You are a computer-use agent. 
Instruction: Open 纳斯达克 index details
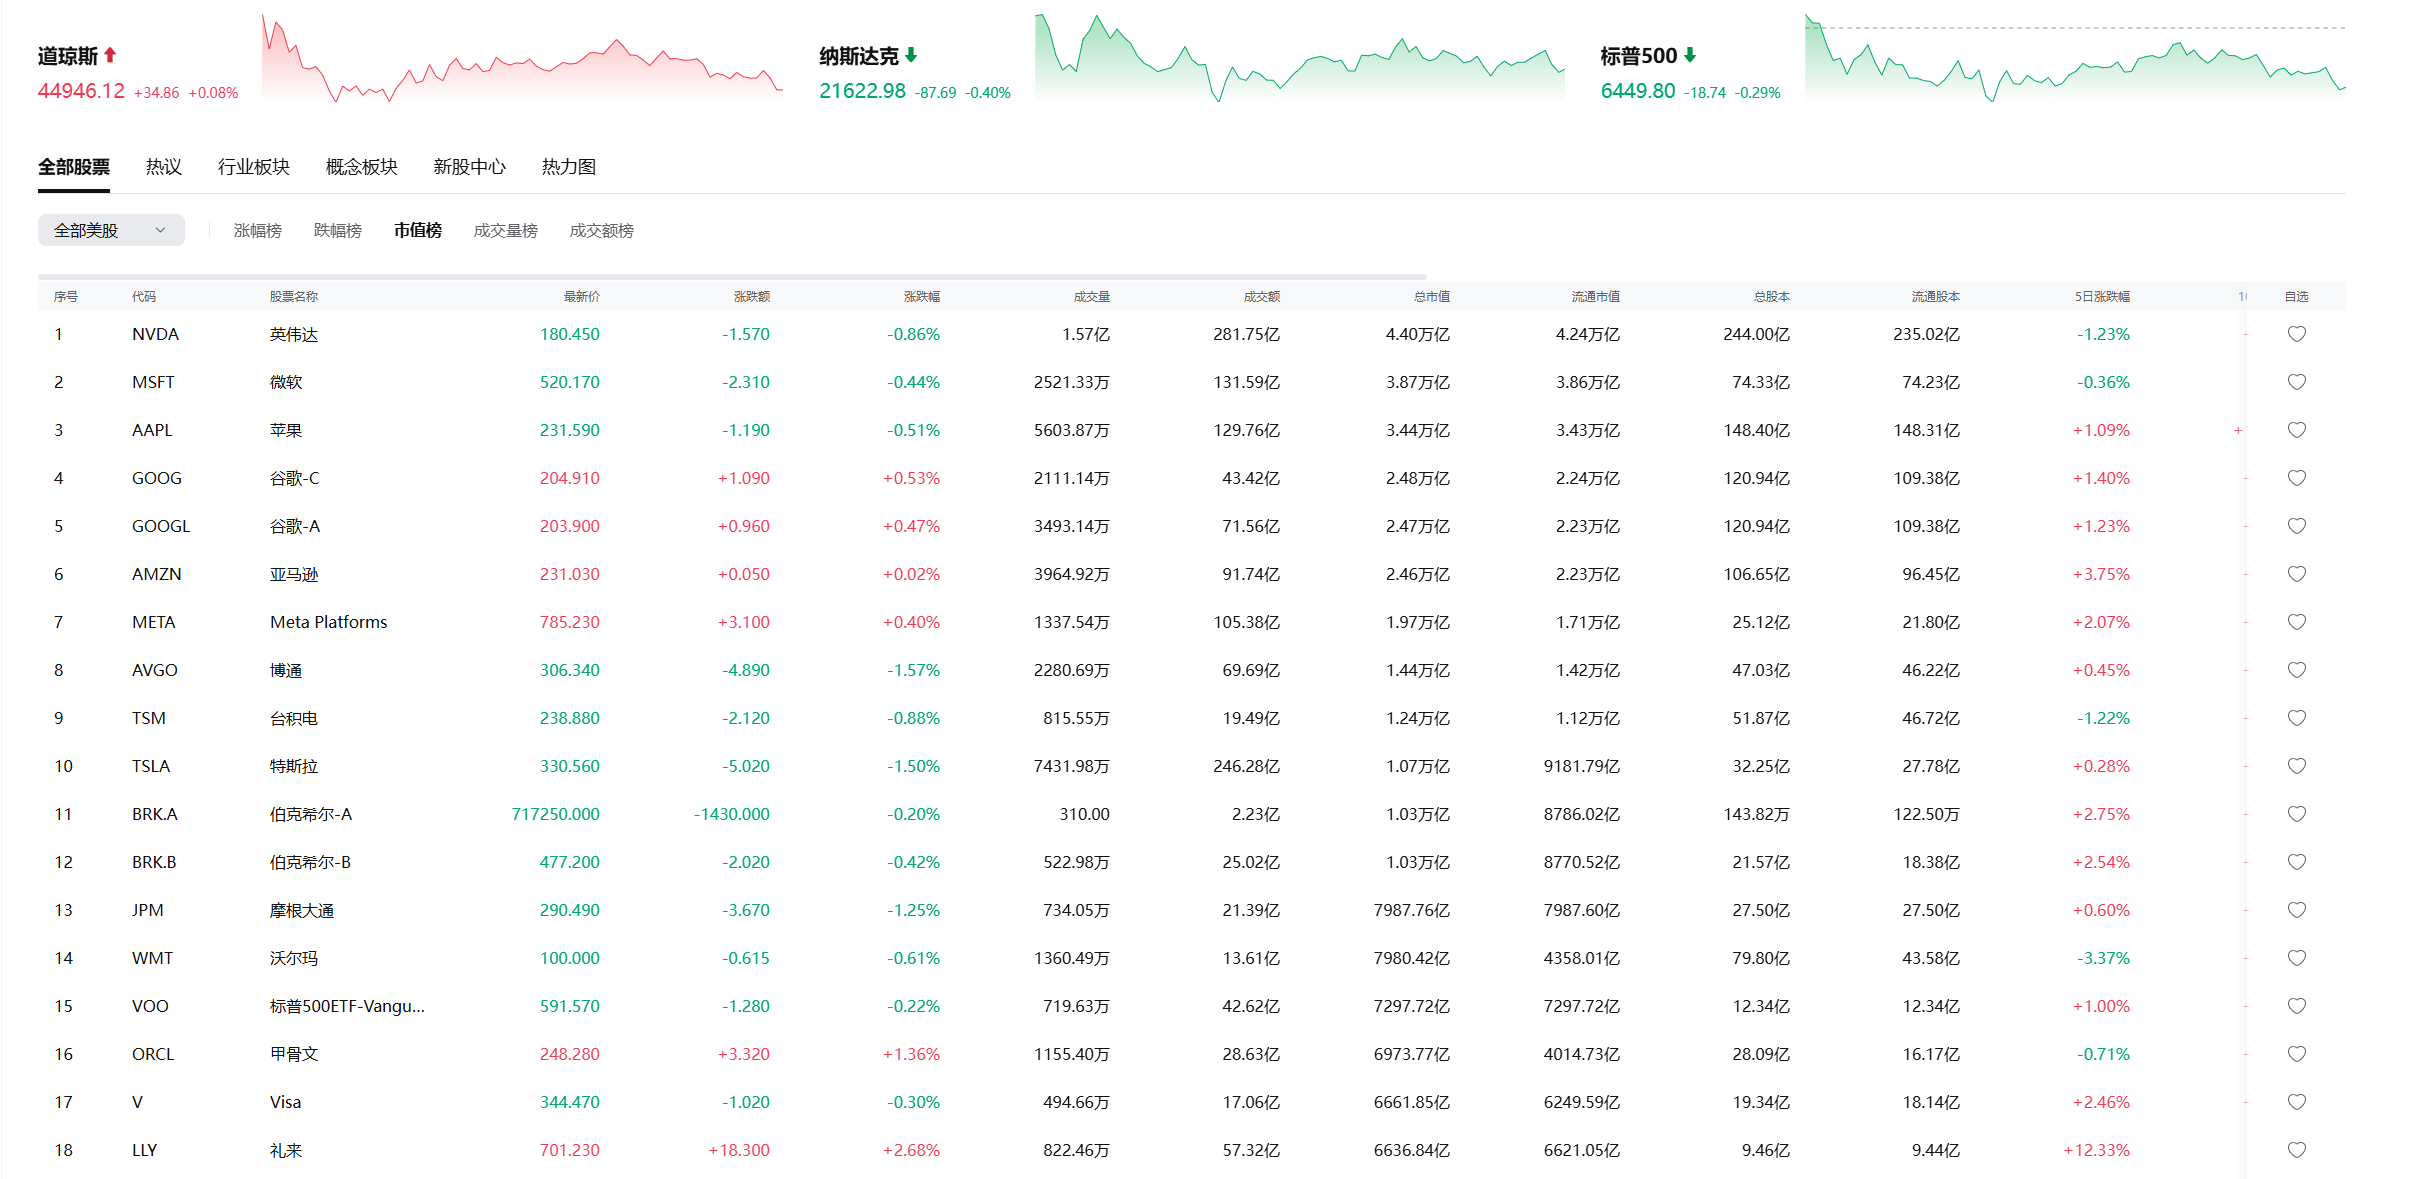(x=859, y=56)
